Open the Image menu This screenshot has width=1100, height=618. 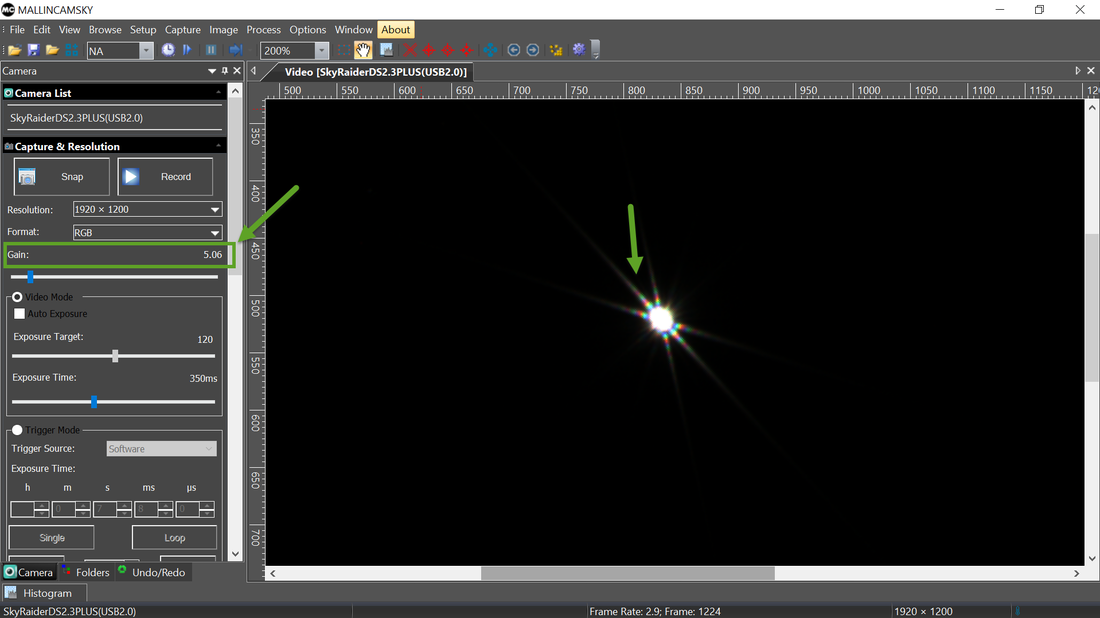[x=223, y=29]
